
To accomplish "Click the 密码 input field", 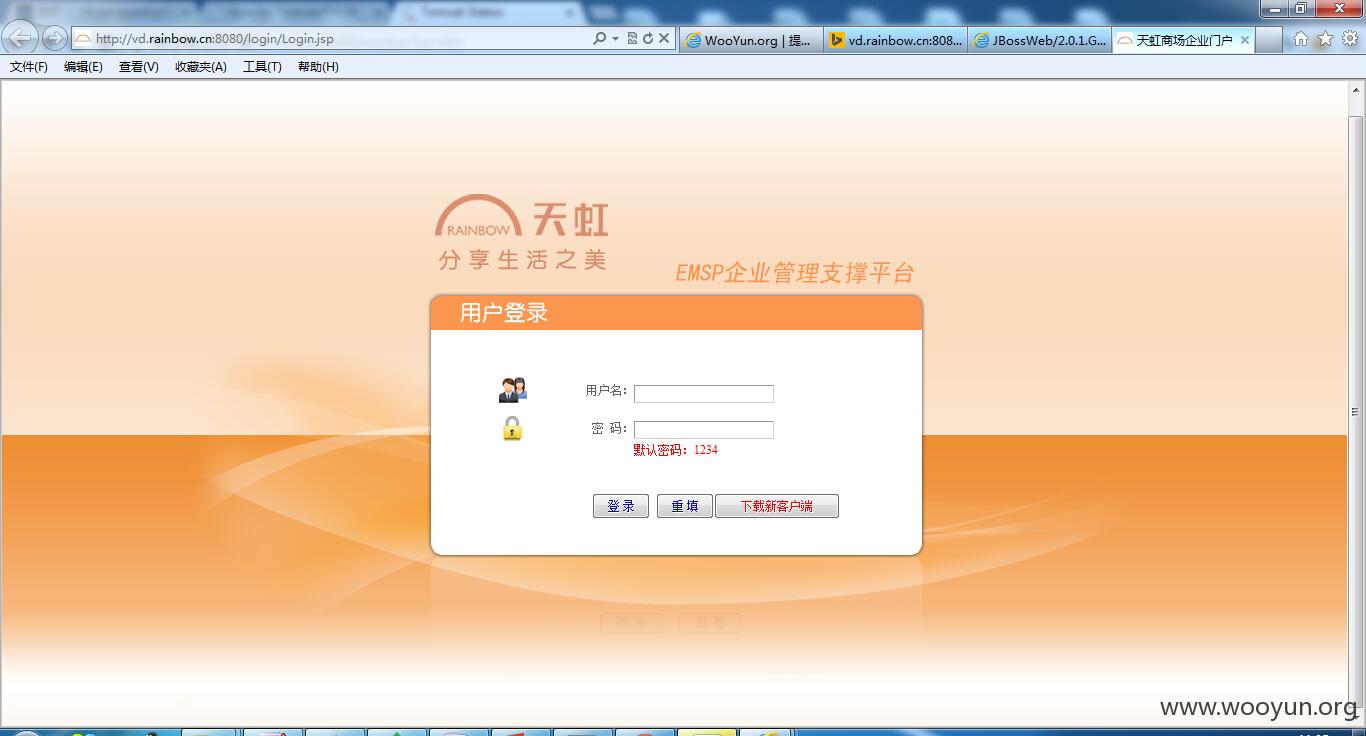I will tap(704, 430).
